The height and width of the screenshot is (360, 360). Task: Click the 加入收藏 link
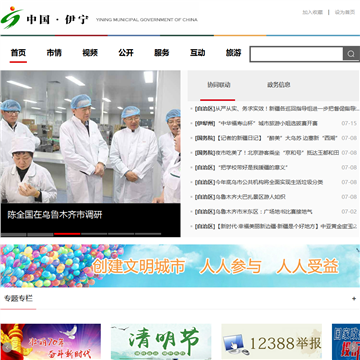(x=312, y=12)
